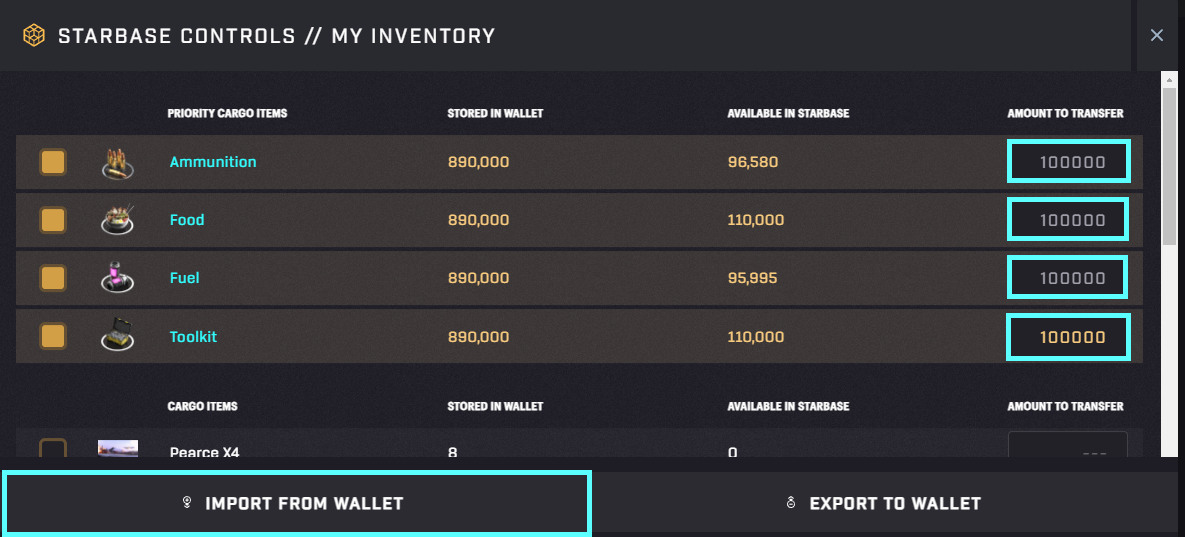Image resolution: width=1185 pixels, height=537 pixels.
Task: Click the Toolkit box icon
Action: point(117,335)
